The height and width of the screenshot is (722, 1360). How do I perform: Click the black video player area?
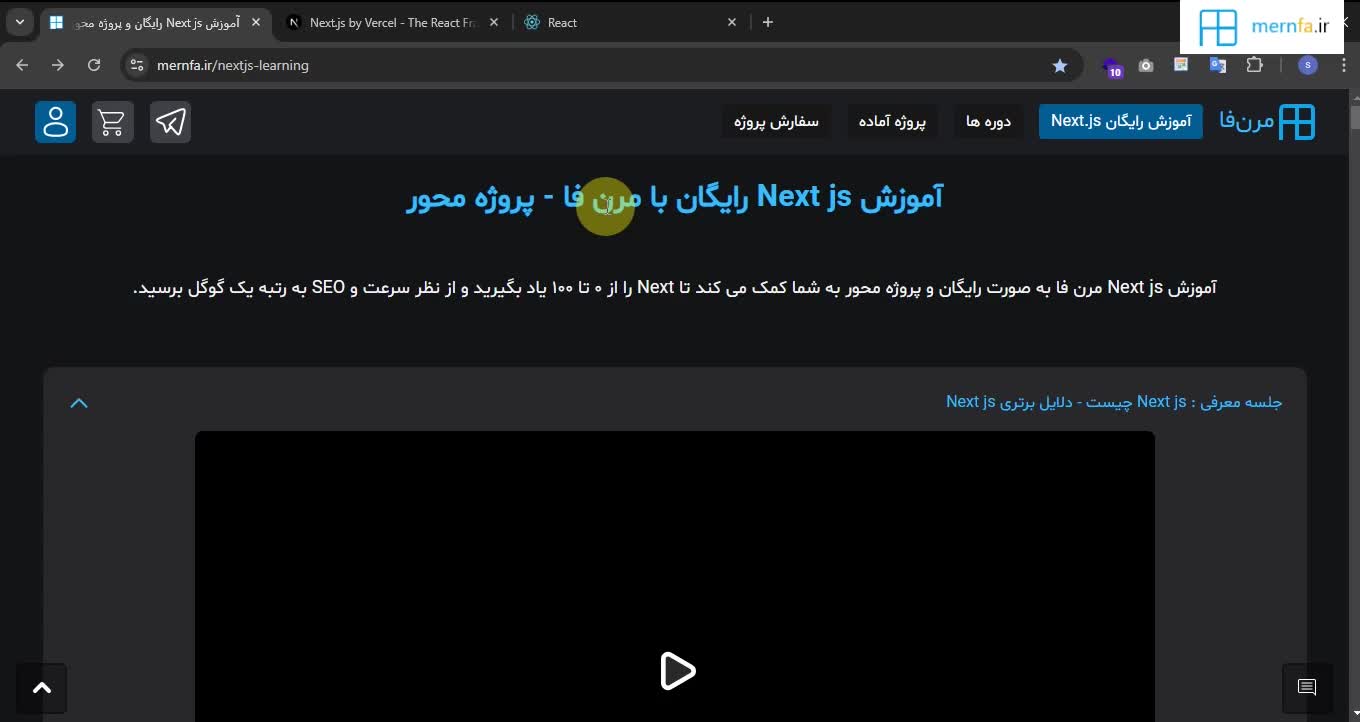675,576
